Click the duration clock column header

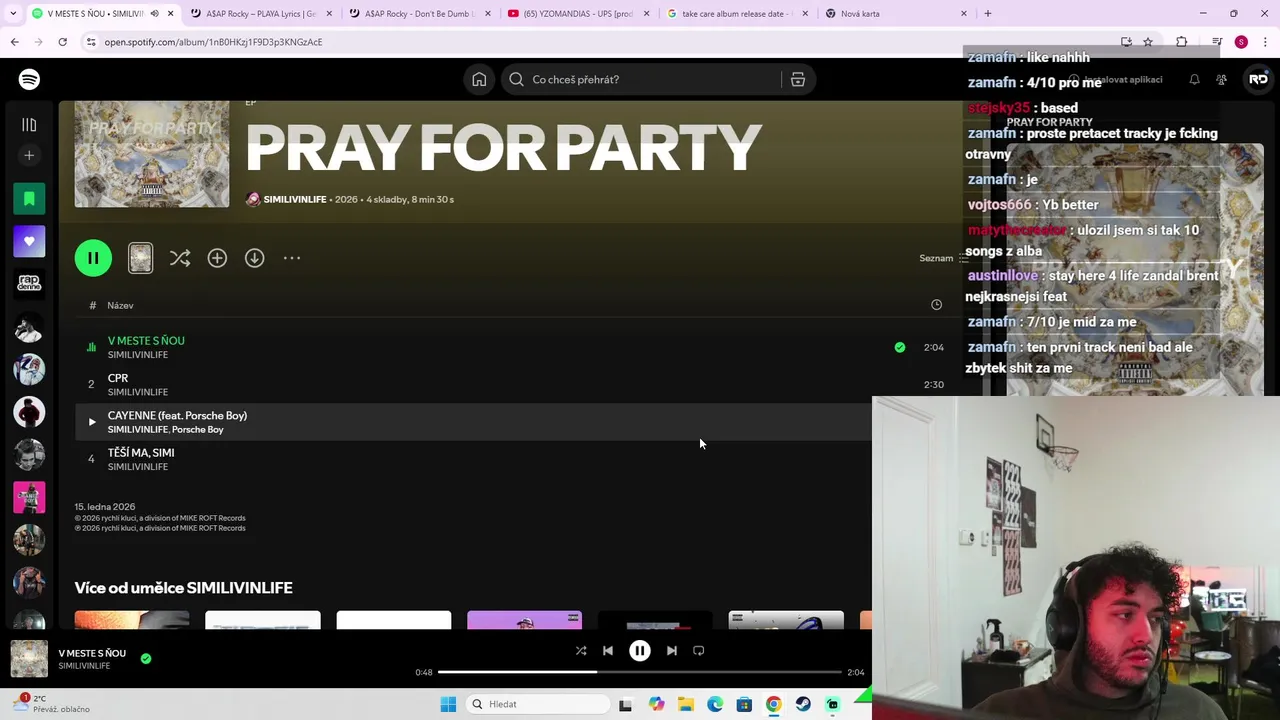(x=936, y=305)
